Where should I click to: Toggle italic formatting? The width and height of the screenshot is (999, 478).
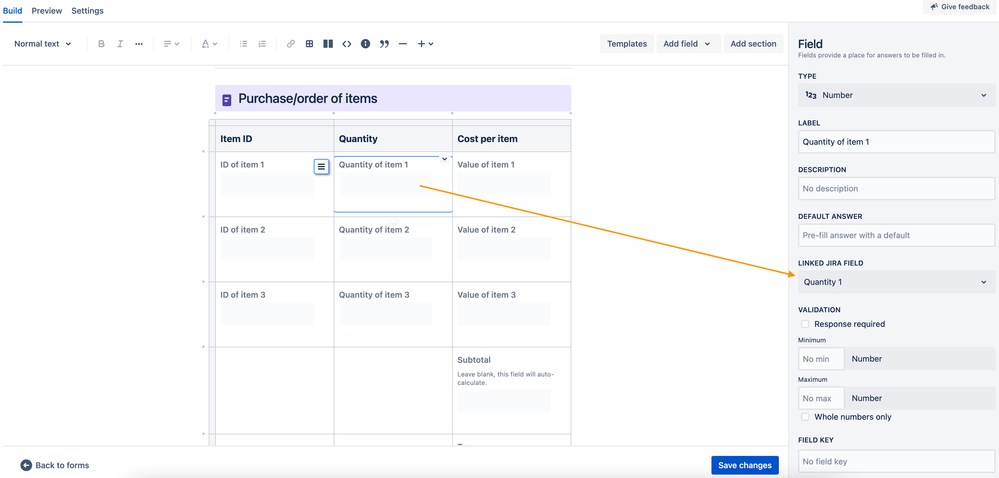click(120, 44)
